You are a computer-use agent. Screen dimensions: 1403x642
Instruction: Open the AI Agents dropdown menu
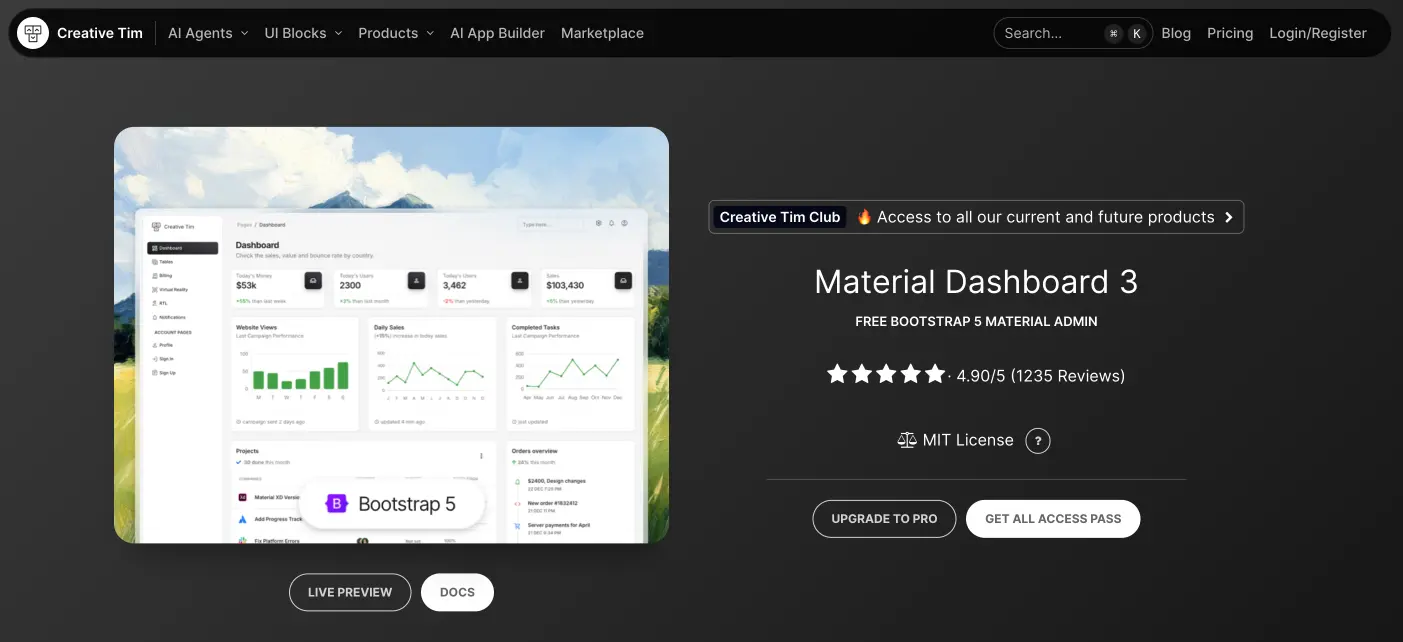[208, 33]
